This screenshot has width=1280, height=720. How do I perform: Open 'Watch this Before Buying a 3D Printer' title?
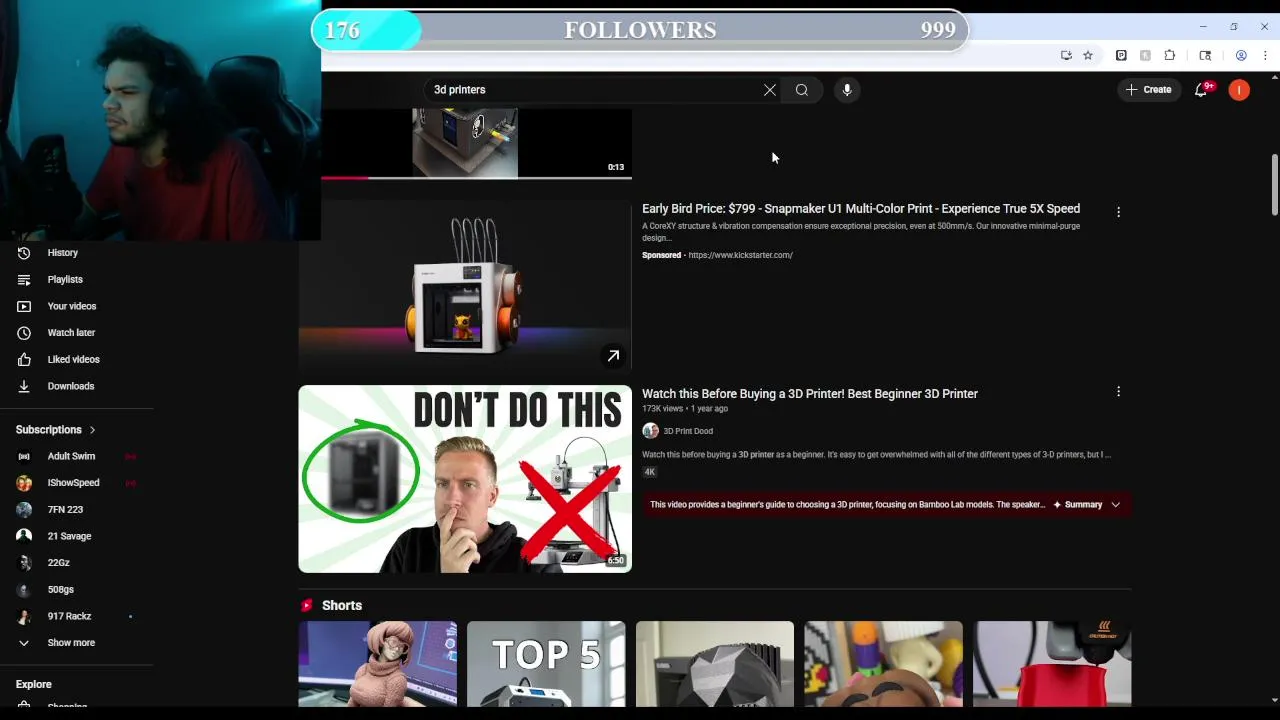coord(810,394)
